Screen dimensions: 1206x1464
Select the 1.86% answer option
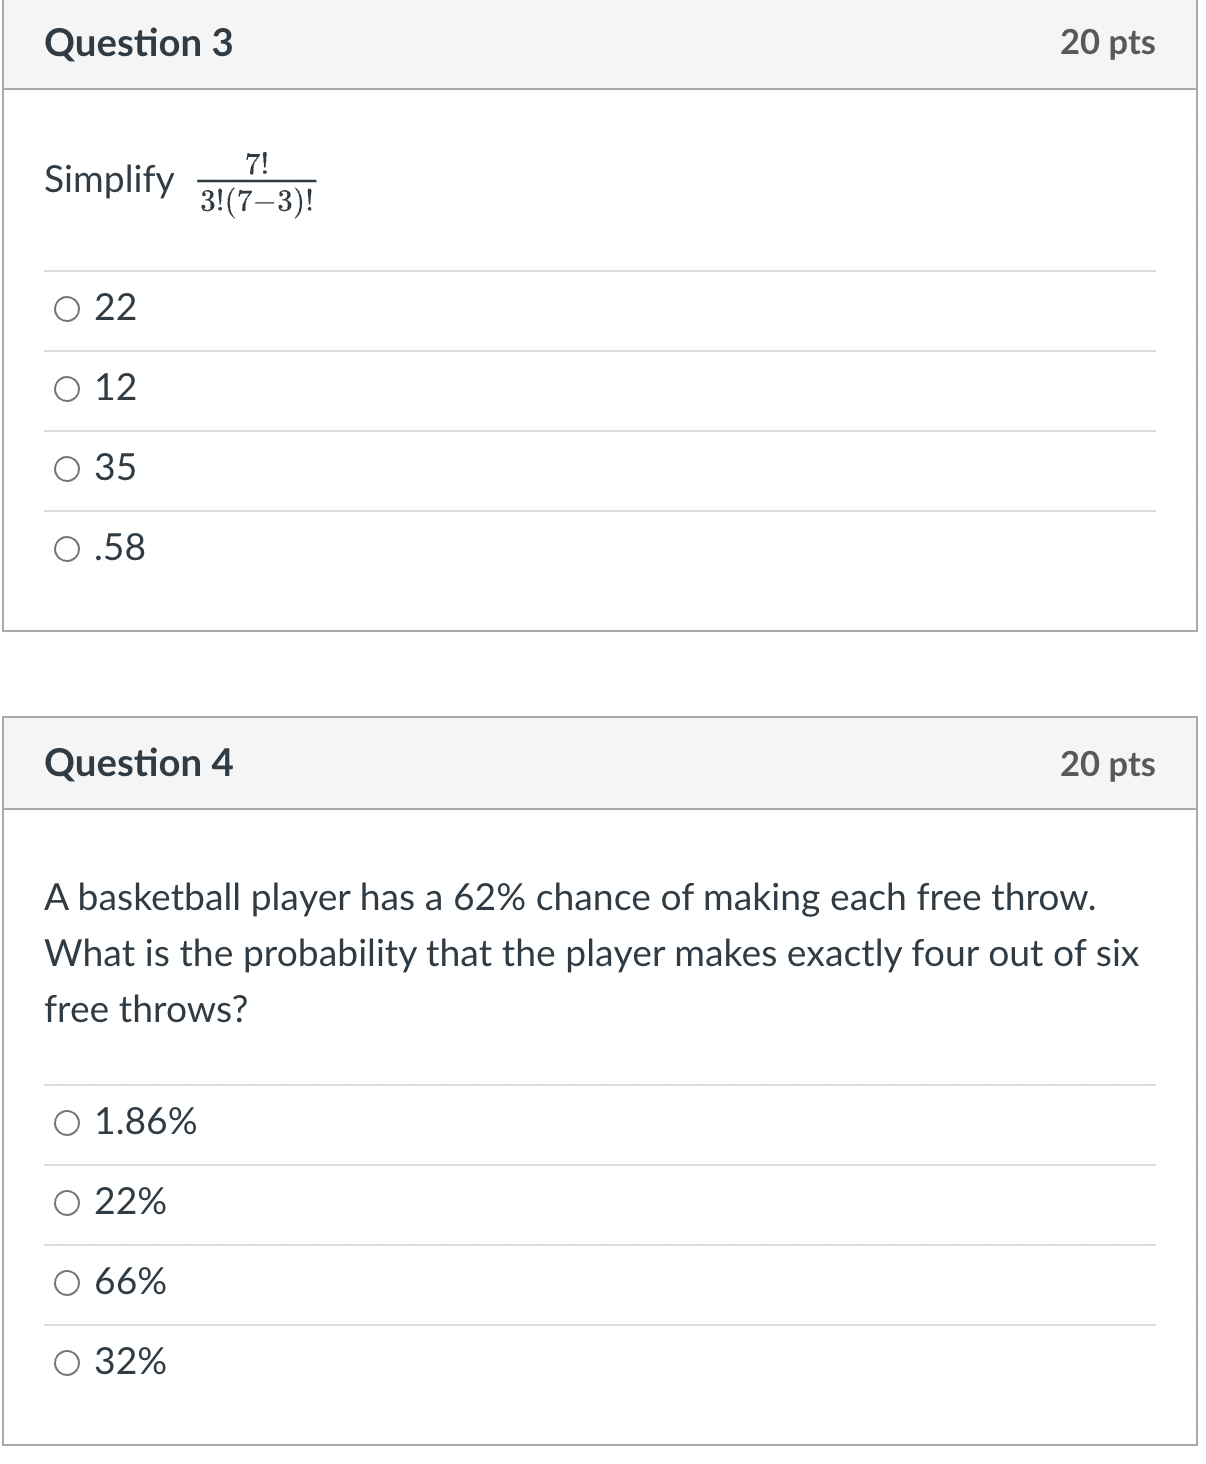tap(66, 1124)
